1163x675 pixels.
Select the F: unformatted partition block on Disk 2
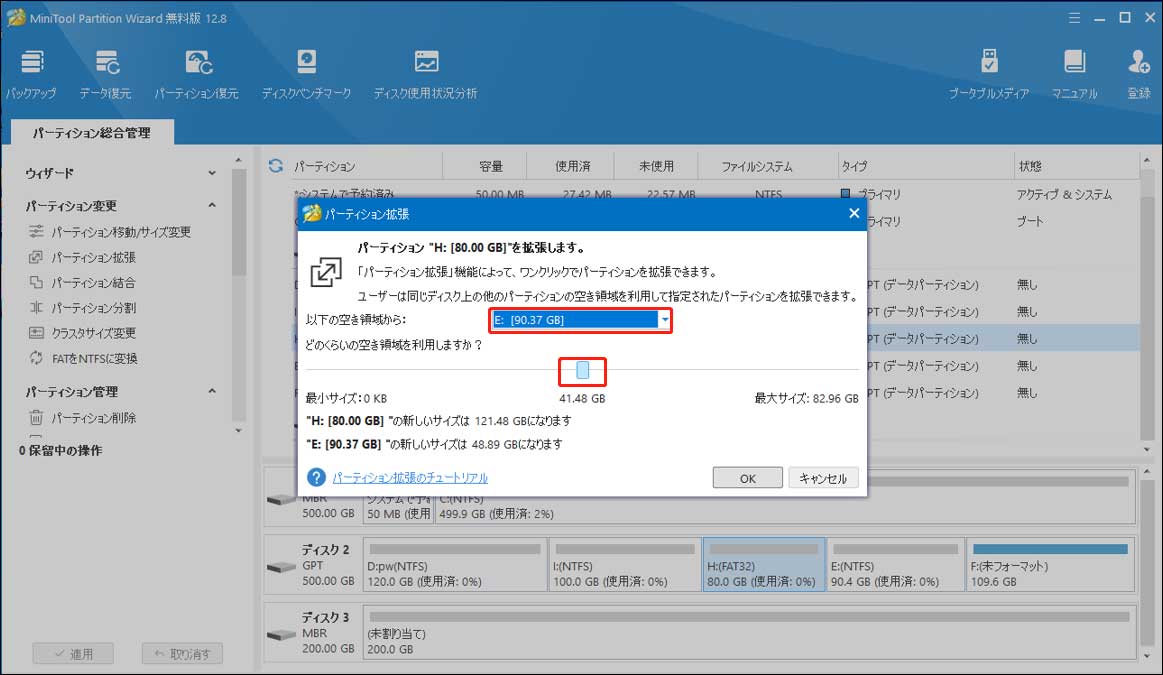pos(1050,565)
